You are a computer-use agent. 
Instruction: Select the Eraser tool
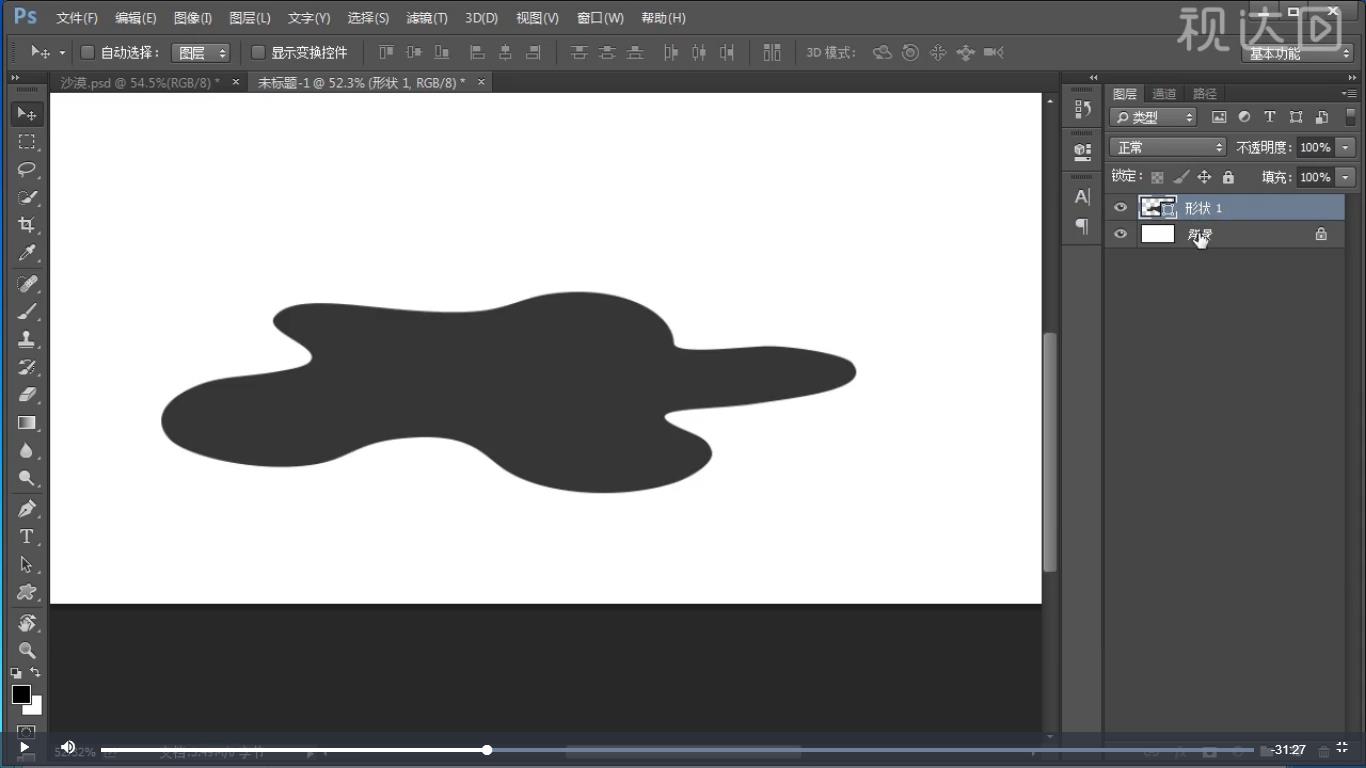[27, 395]
